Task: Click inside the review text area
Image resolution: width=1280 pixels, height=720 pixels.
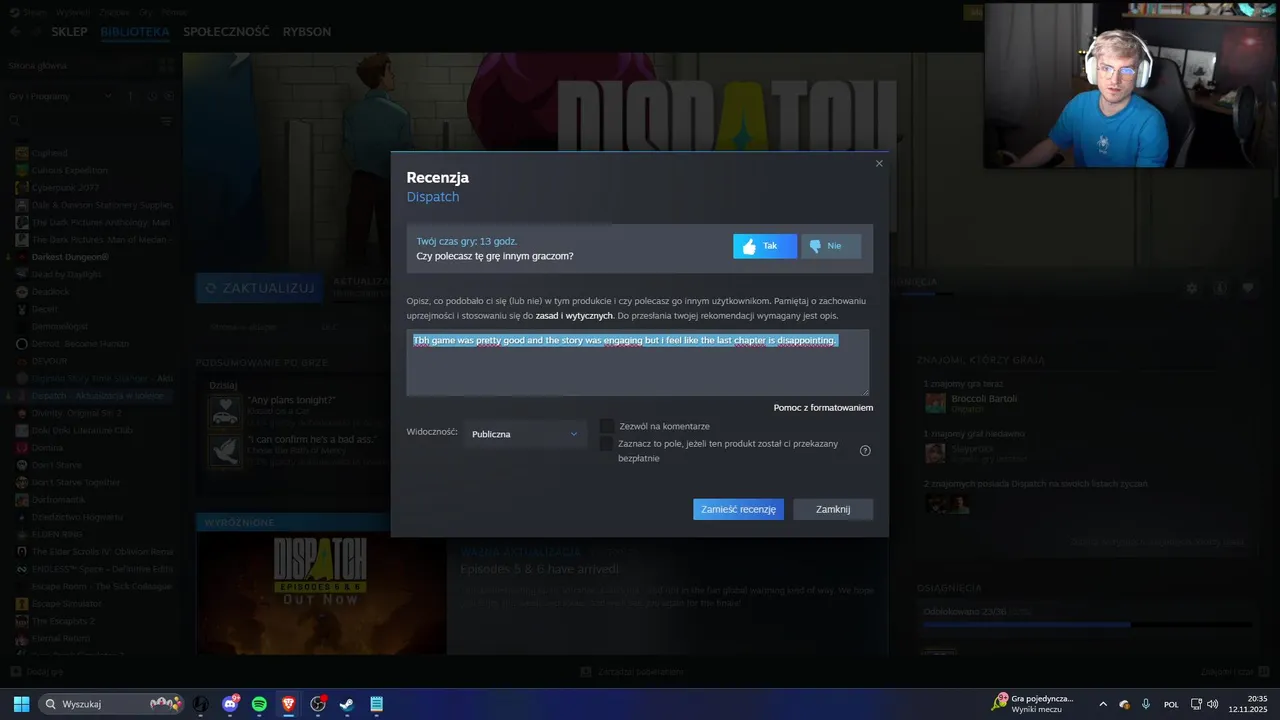Action: (x=638, y=362)
